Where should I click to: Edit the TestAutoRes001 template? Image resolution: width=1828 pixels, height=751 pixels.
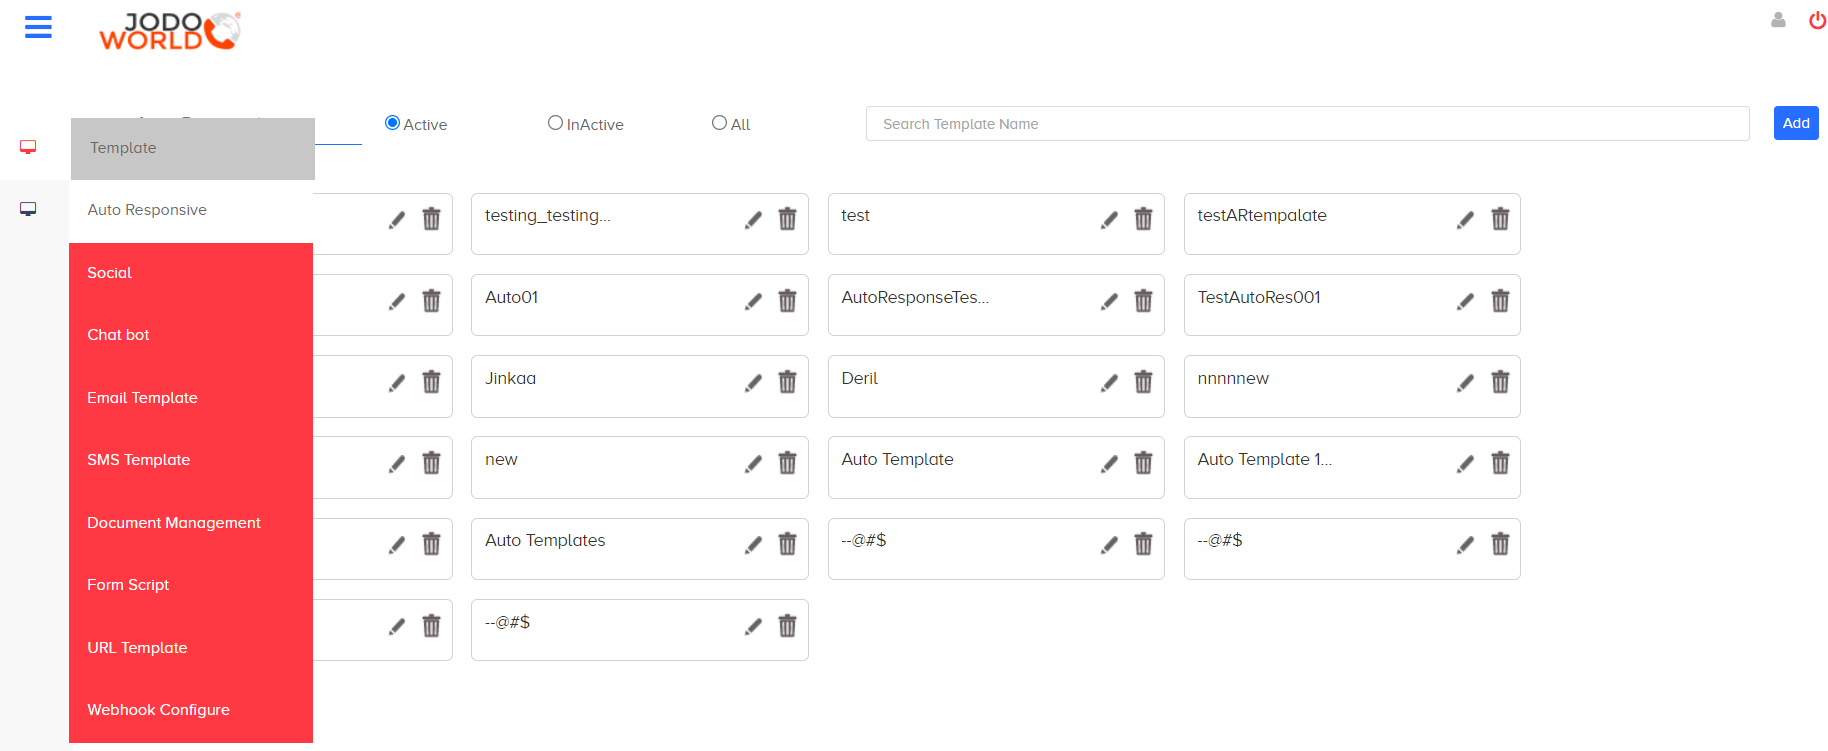point(1465,301)
